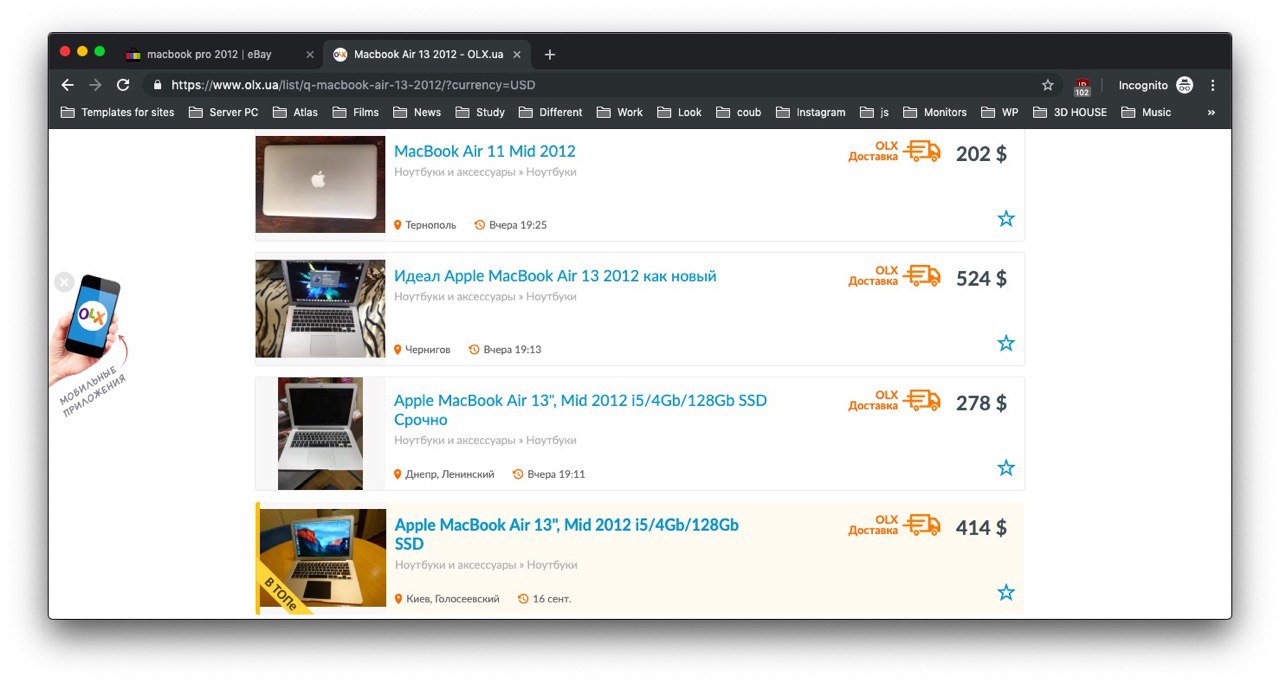View the site lock icon info
Image resolution: width=1280 pixels, height=683 pixels.
click(x=157, y=85)
